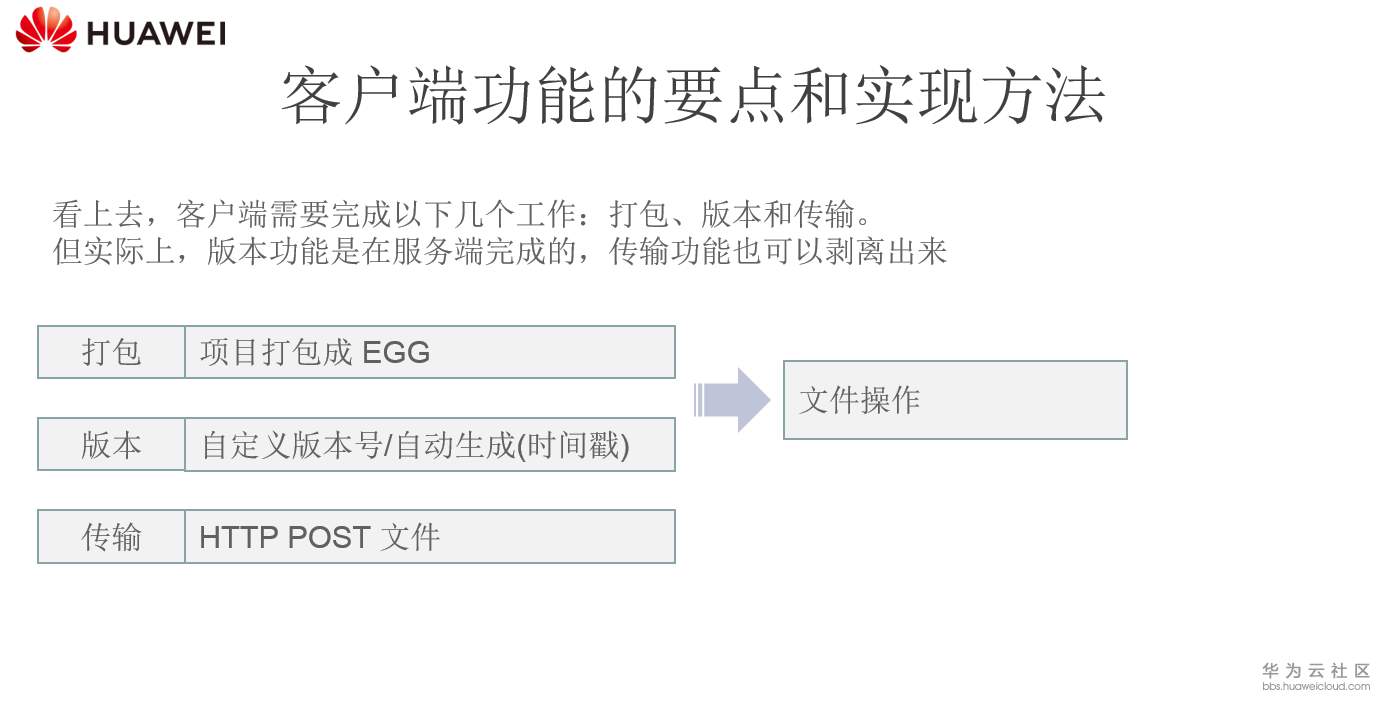
Task: Click 传输功能也可以剥离出来 in the second line
Action: [x=778, y=252]
